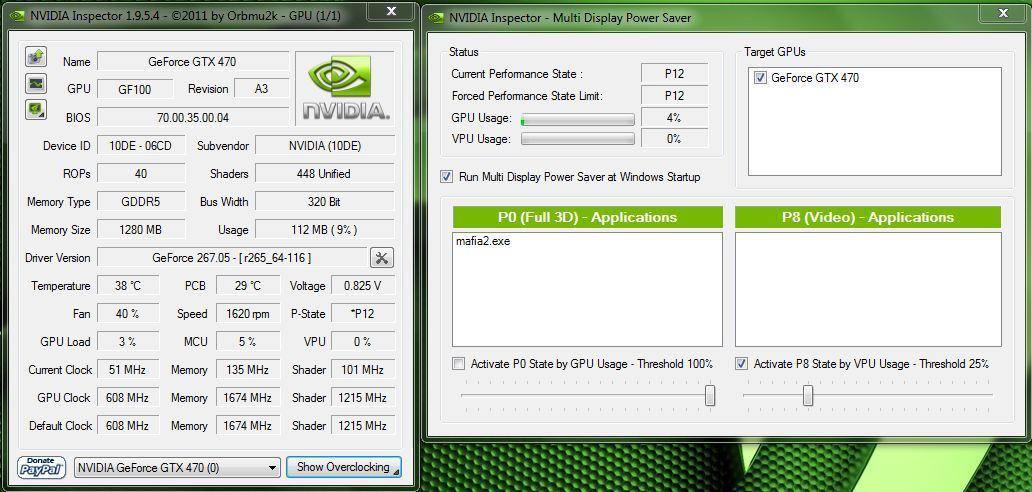Click the Current Performance State P12 value

(x=675, y=74)
